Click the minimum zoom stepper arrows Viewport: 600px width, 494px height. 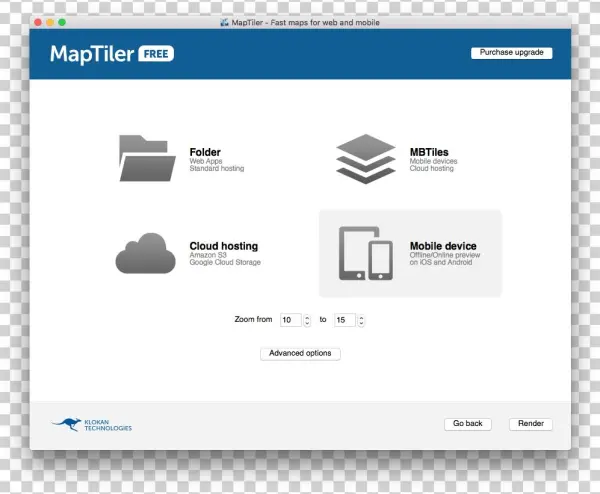(x=307, y=320)
